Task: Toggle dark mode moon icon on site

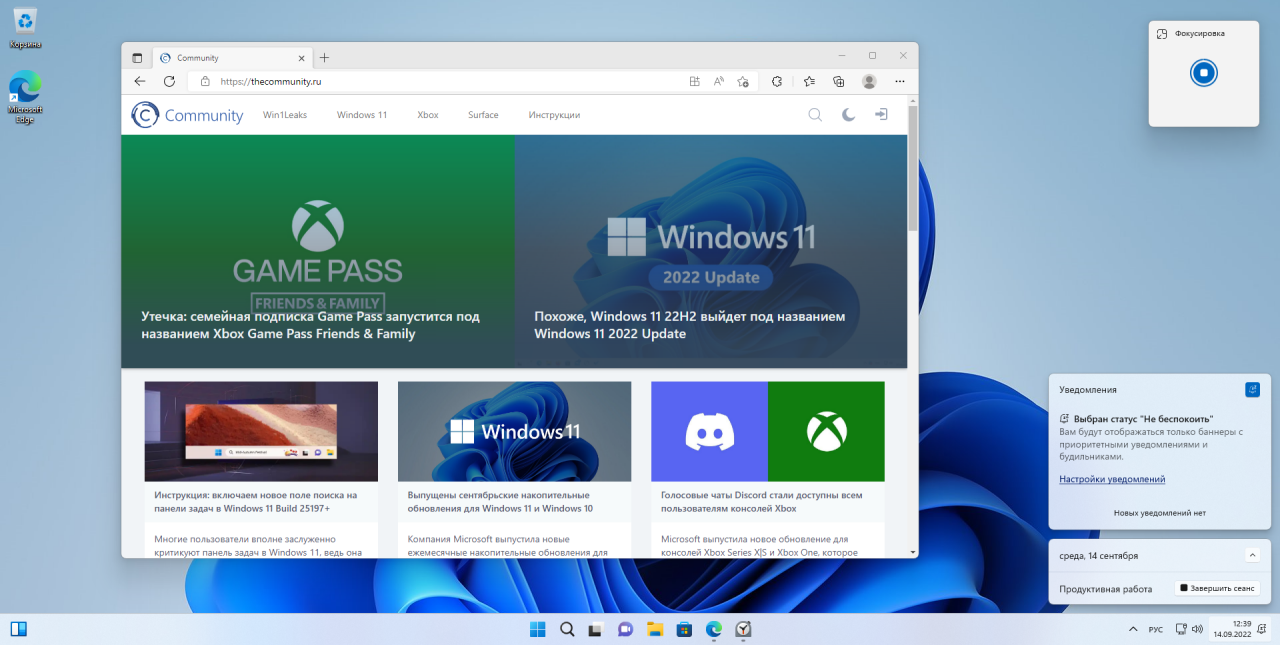Action: click(x=848, y=115)
